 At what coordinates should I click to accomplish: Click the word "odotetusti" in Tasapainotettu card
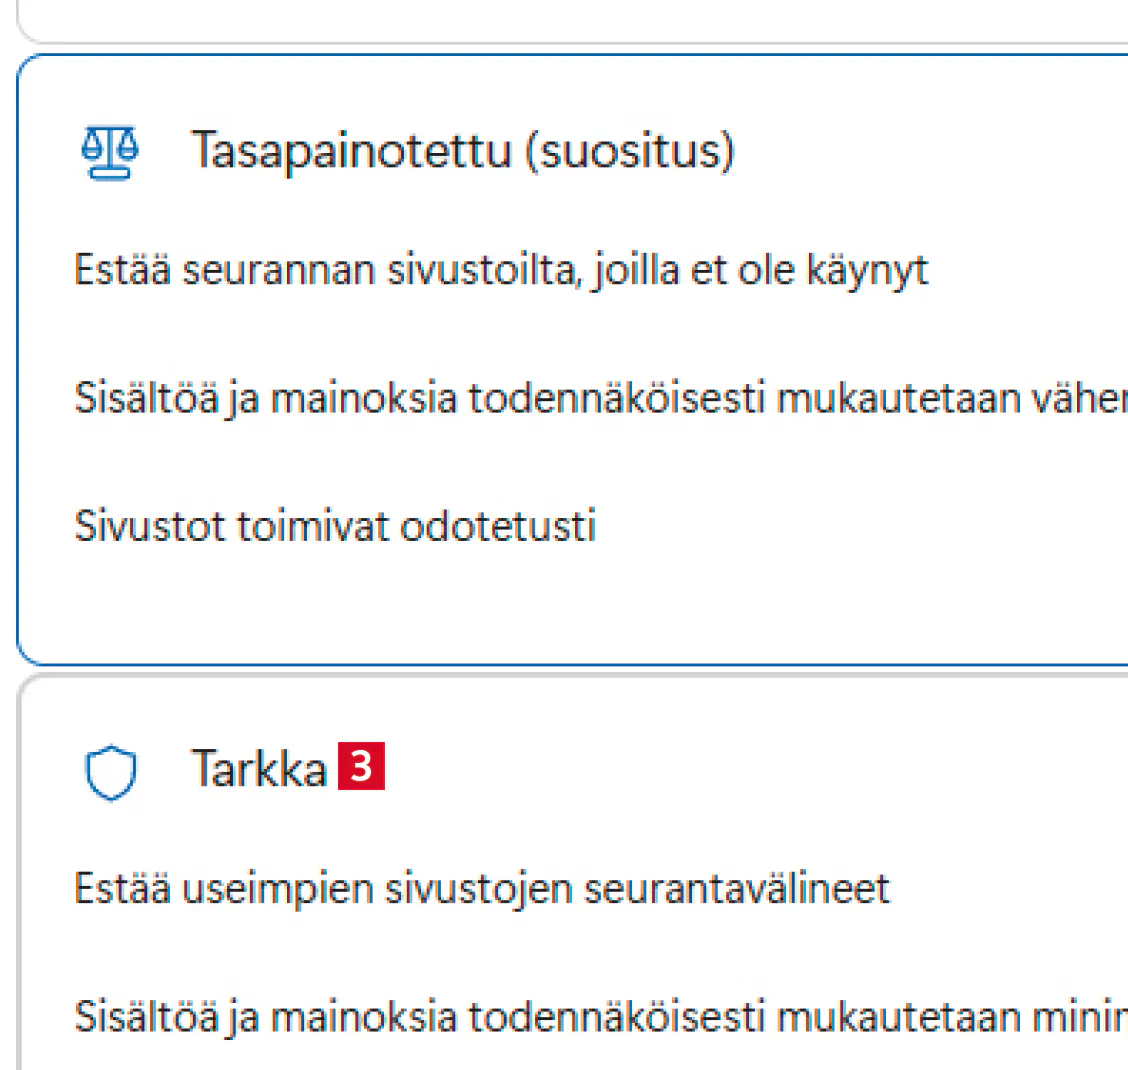[x=497, y=526]
